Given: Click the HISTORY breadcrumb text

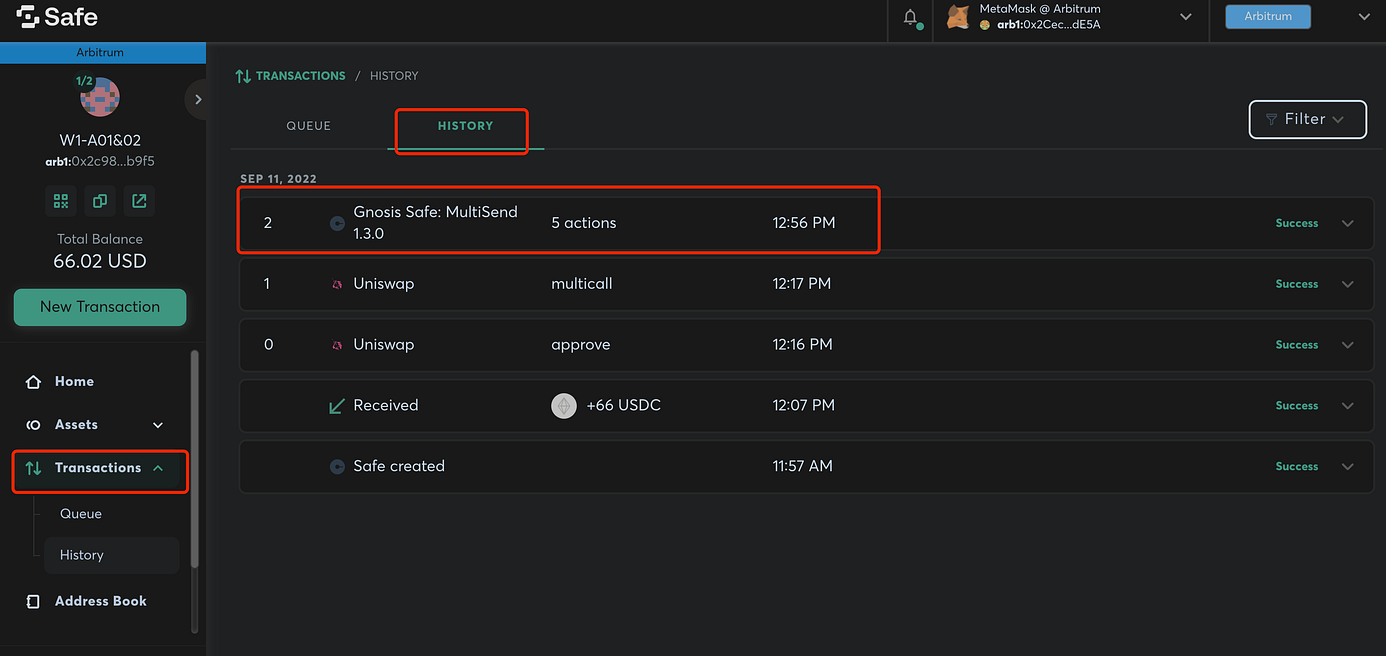Looking at the screenshot, I should click(394, 76).
